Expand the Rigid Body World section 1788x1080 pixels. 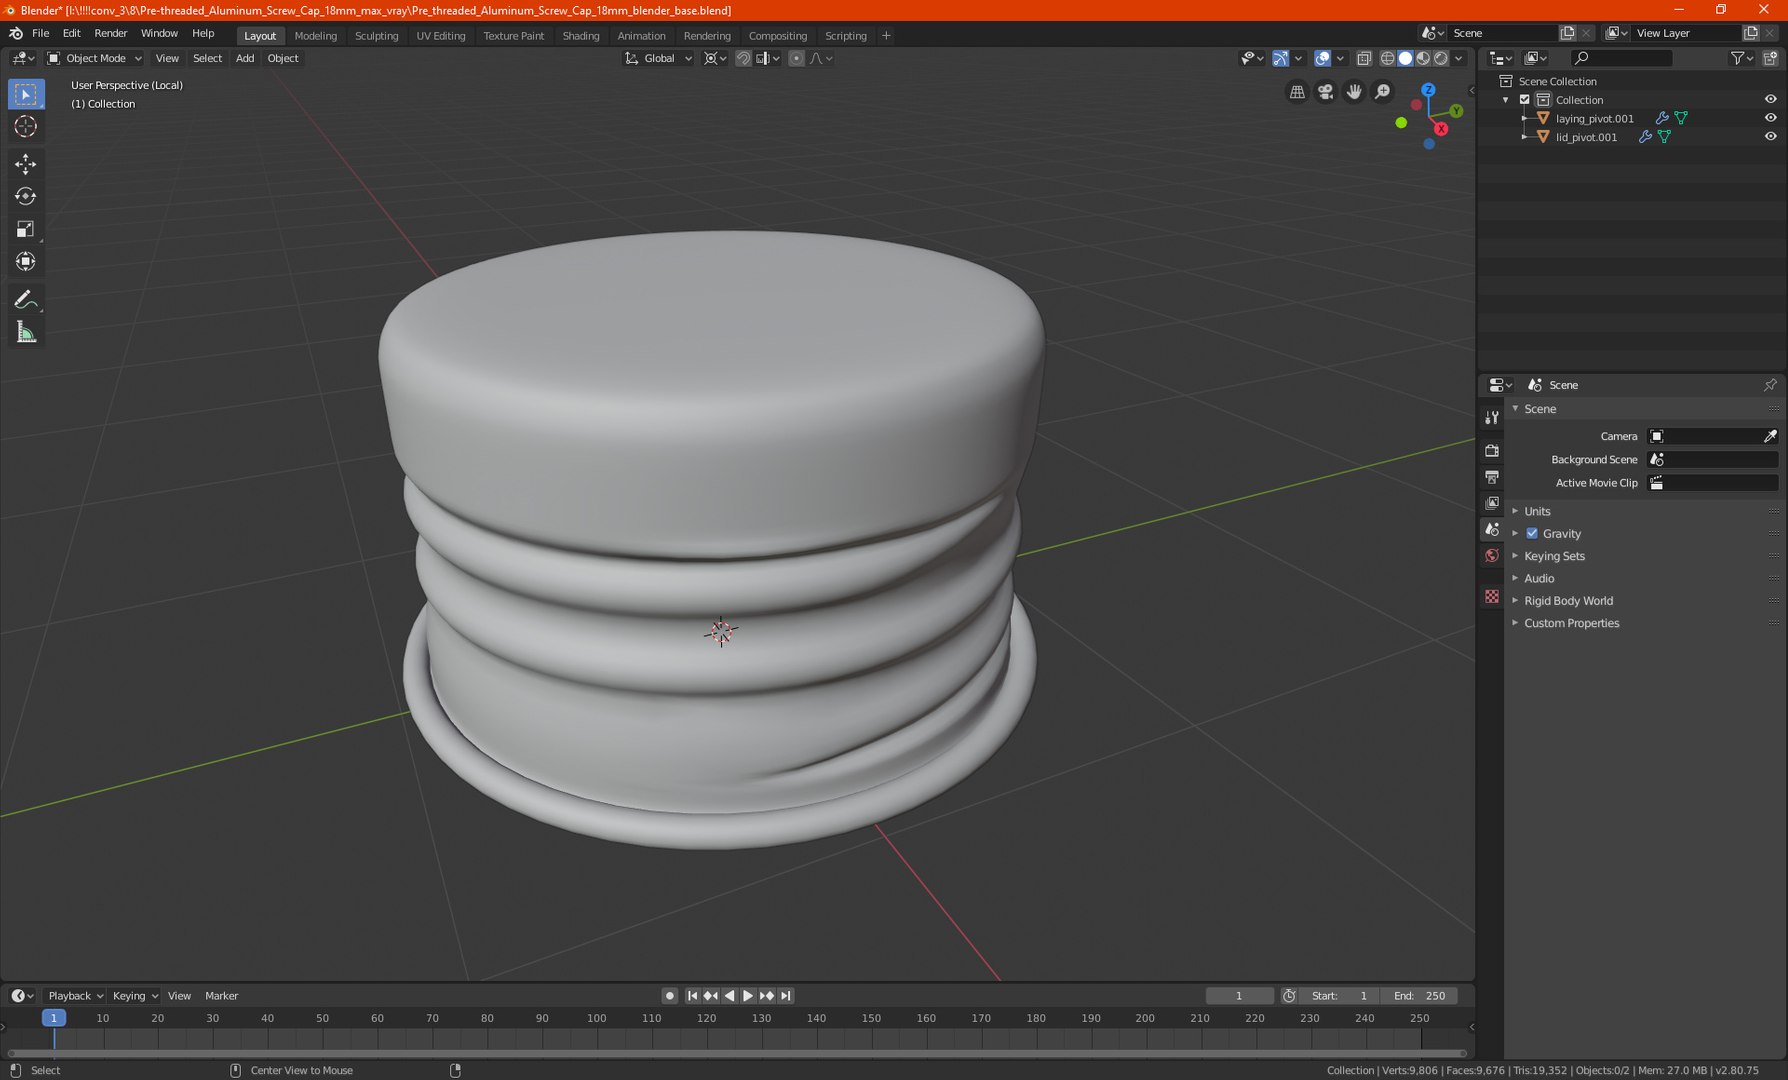[x=1568, y=601]
